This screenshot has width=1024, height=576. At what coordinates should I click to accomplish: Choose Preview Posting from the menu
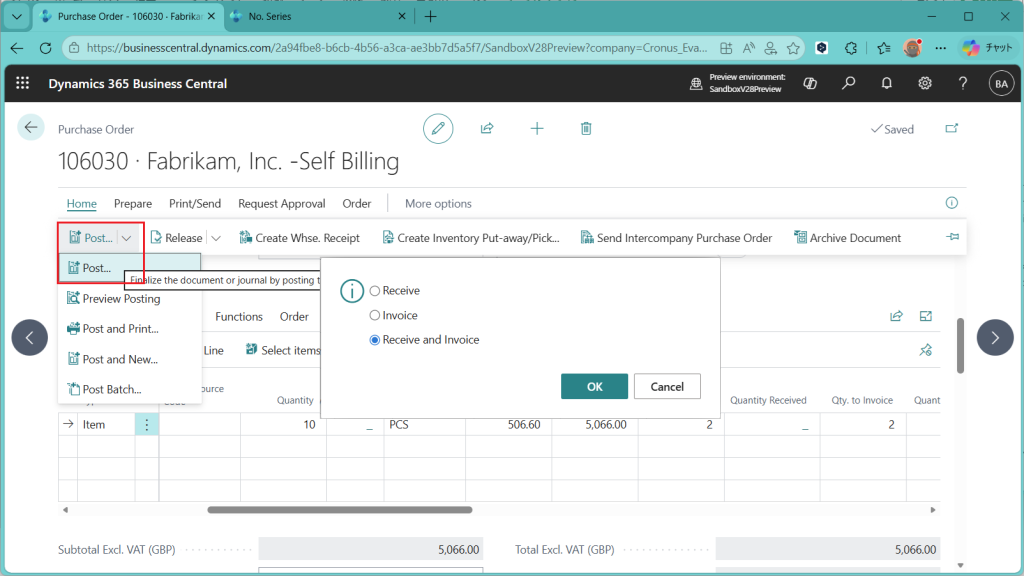[x=120, y=298]
